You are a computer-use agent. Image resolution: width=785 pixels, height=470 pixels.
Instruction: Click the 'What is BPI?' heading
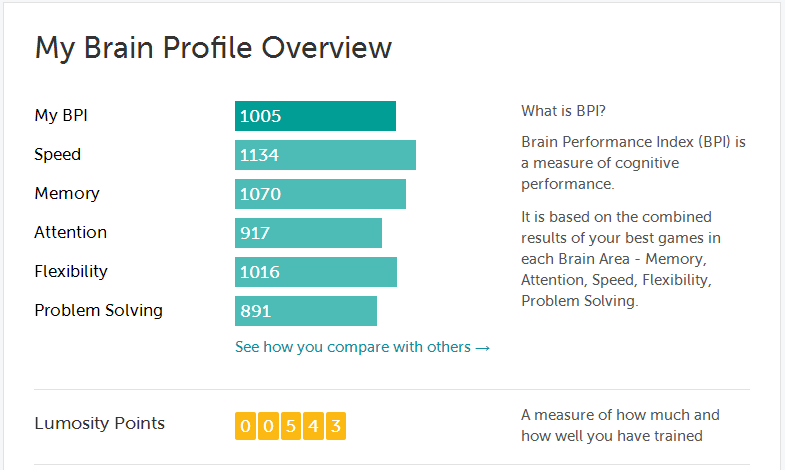coord(563,111)
